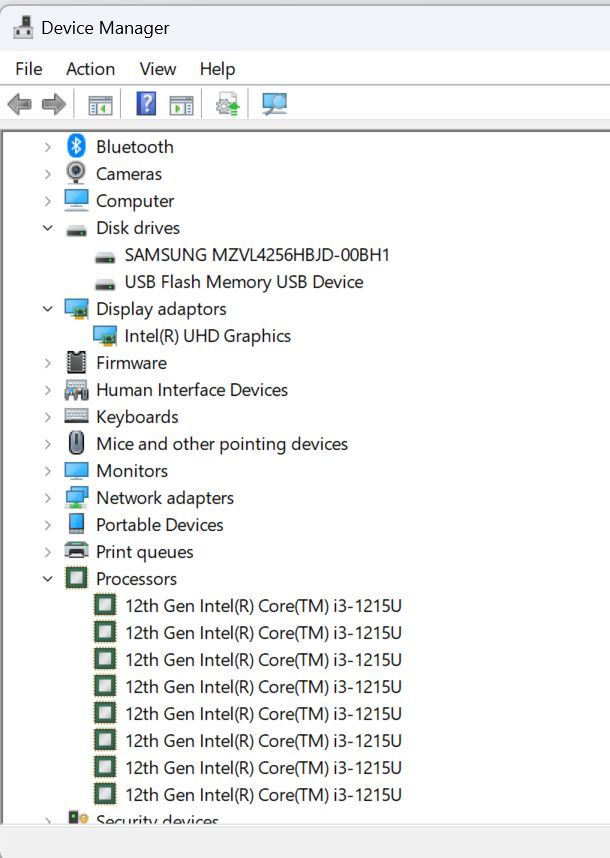Open the View menu
The width and height of the screenshot is (610, 858).
point(158,69)
